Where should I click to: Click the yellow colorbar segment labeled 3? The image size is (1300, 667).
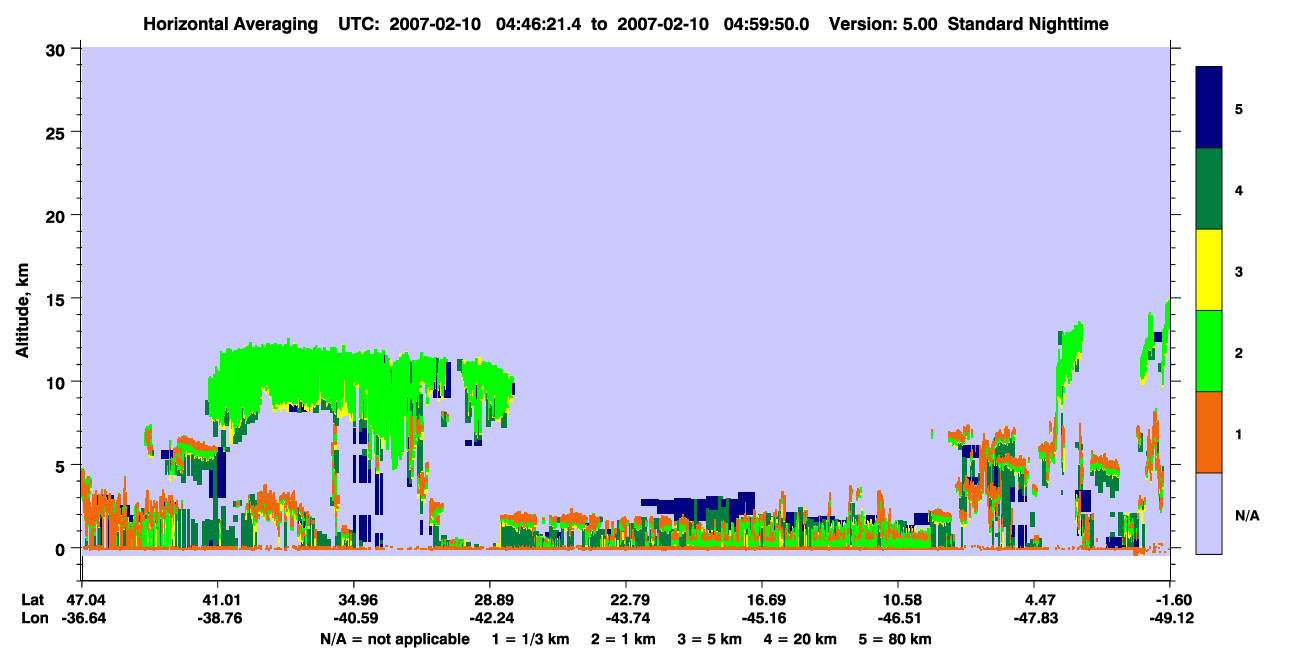coord(1209,270)
